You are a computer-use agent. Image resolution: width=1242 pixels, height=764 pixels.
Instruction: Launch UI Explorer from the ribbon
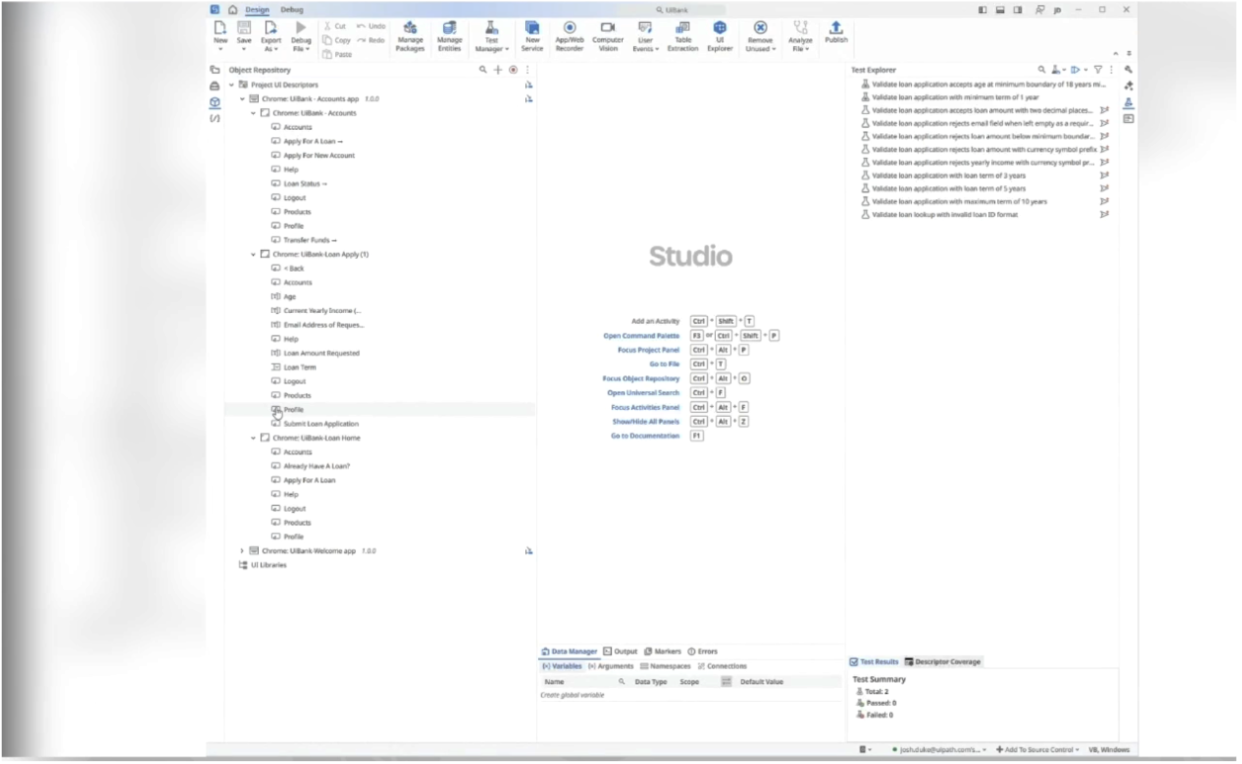pyautogui.click(x=720, y=35)
